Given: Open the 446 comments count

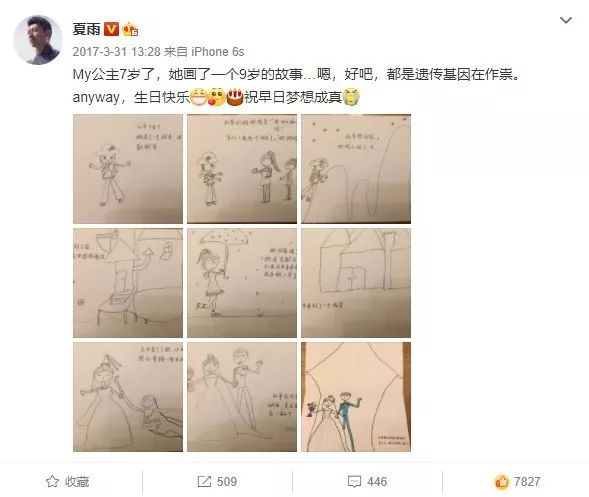Looking at the screenshot, I should click(377, 482).
